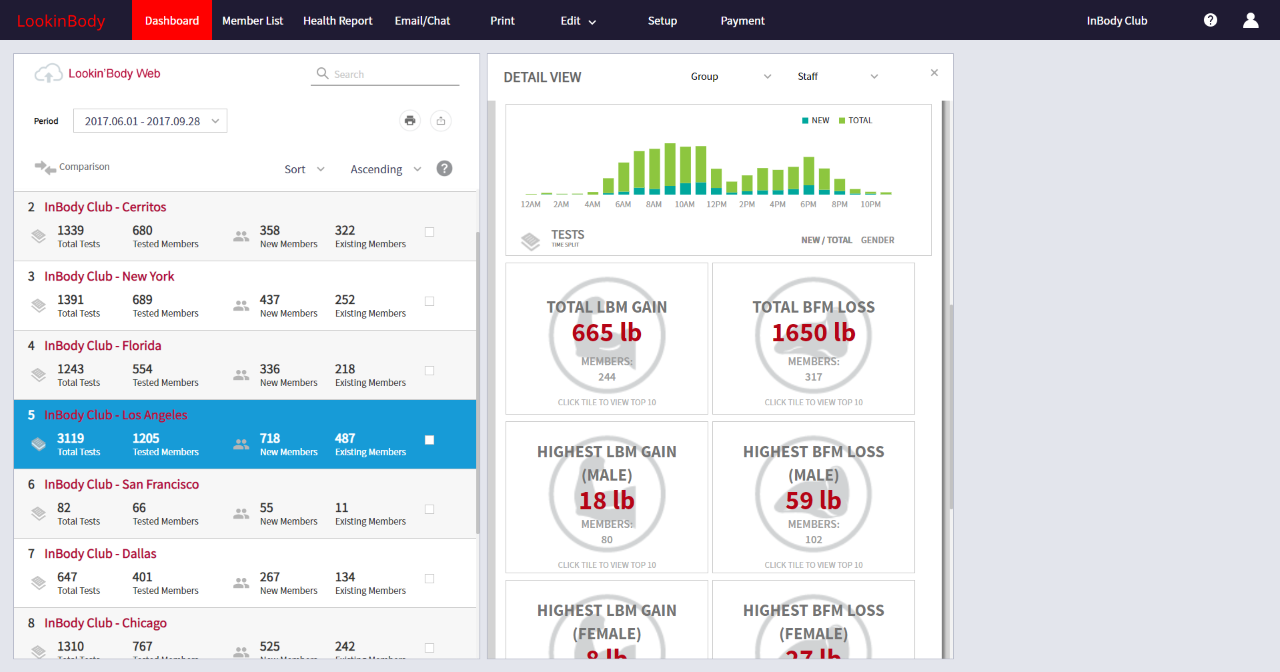Click the members people icon in Dallas row
1280x672 pixels.
[x=241, y=582]
